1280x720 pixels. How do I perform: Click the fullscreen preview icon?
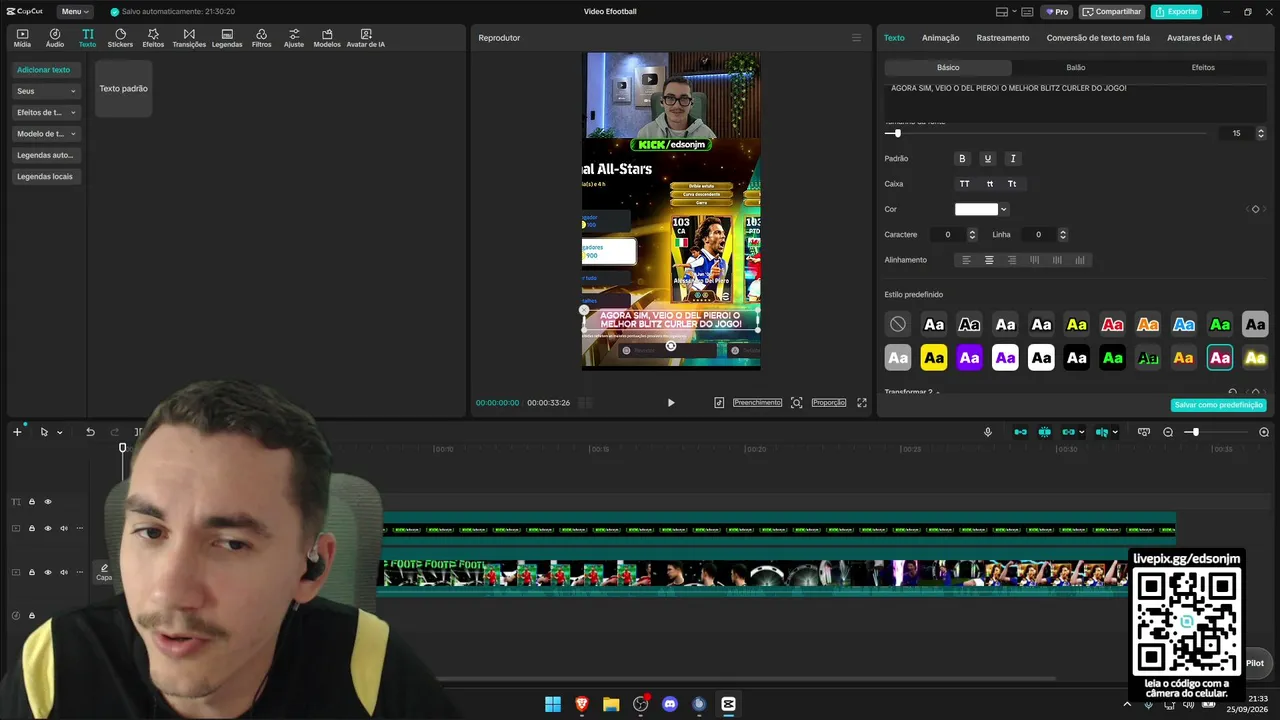[x=862, y=402]
